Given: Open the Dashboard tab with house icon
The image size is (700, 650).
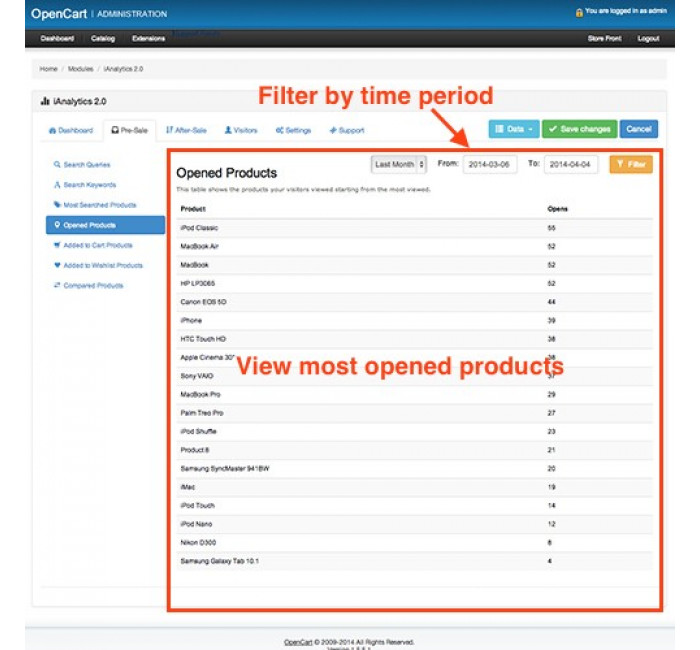Looking at the screenshot, I should point(71,130).
